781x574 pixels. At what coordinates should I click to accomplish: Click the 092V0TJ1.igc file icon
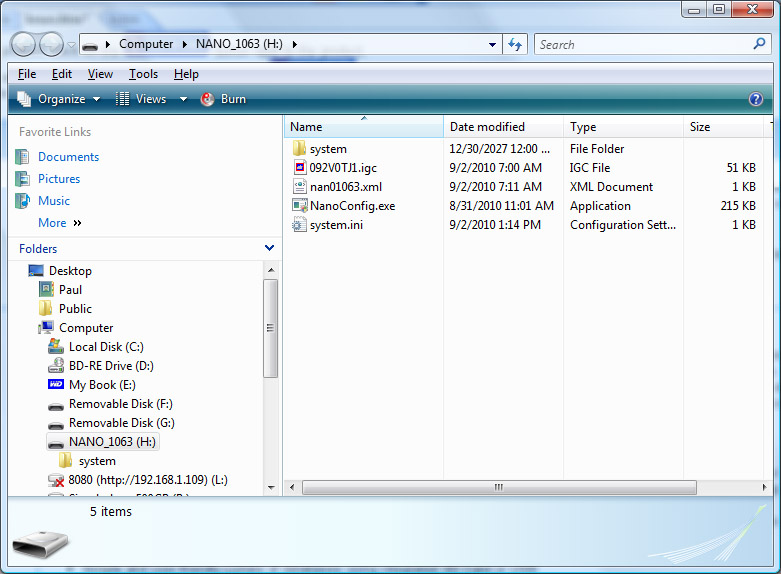coord(299,167)
